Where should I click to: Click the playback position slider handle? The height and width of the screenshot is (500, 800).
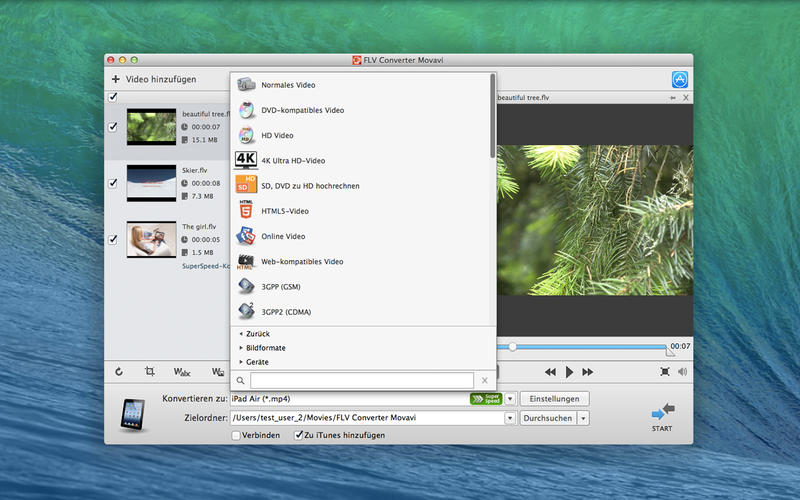pos(512,346)
